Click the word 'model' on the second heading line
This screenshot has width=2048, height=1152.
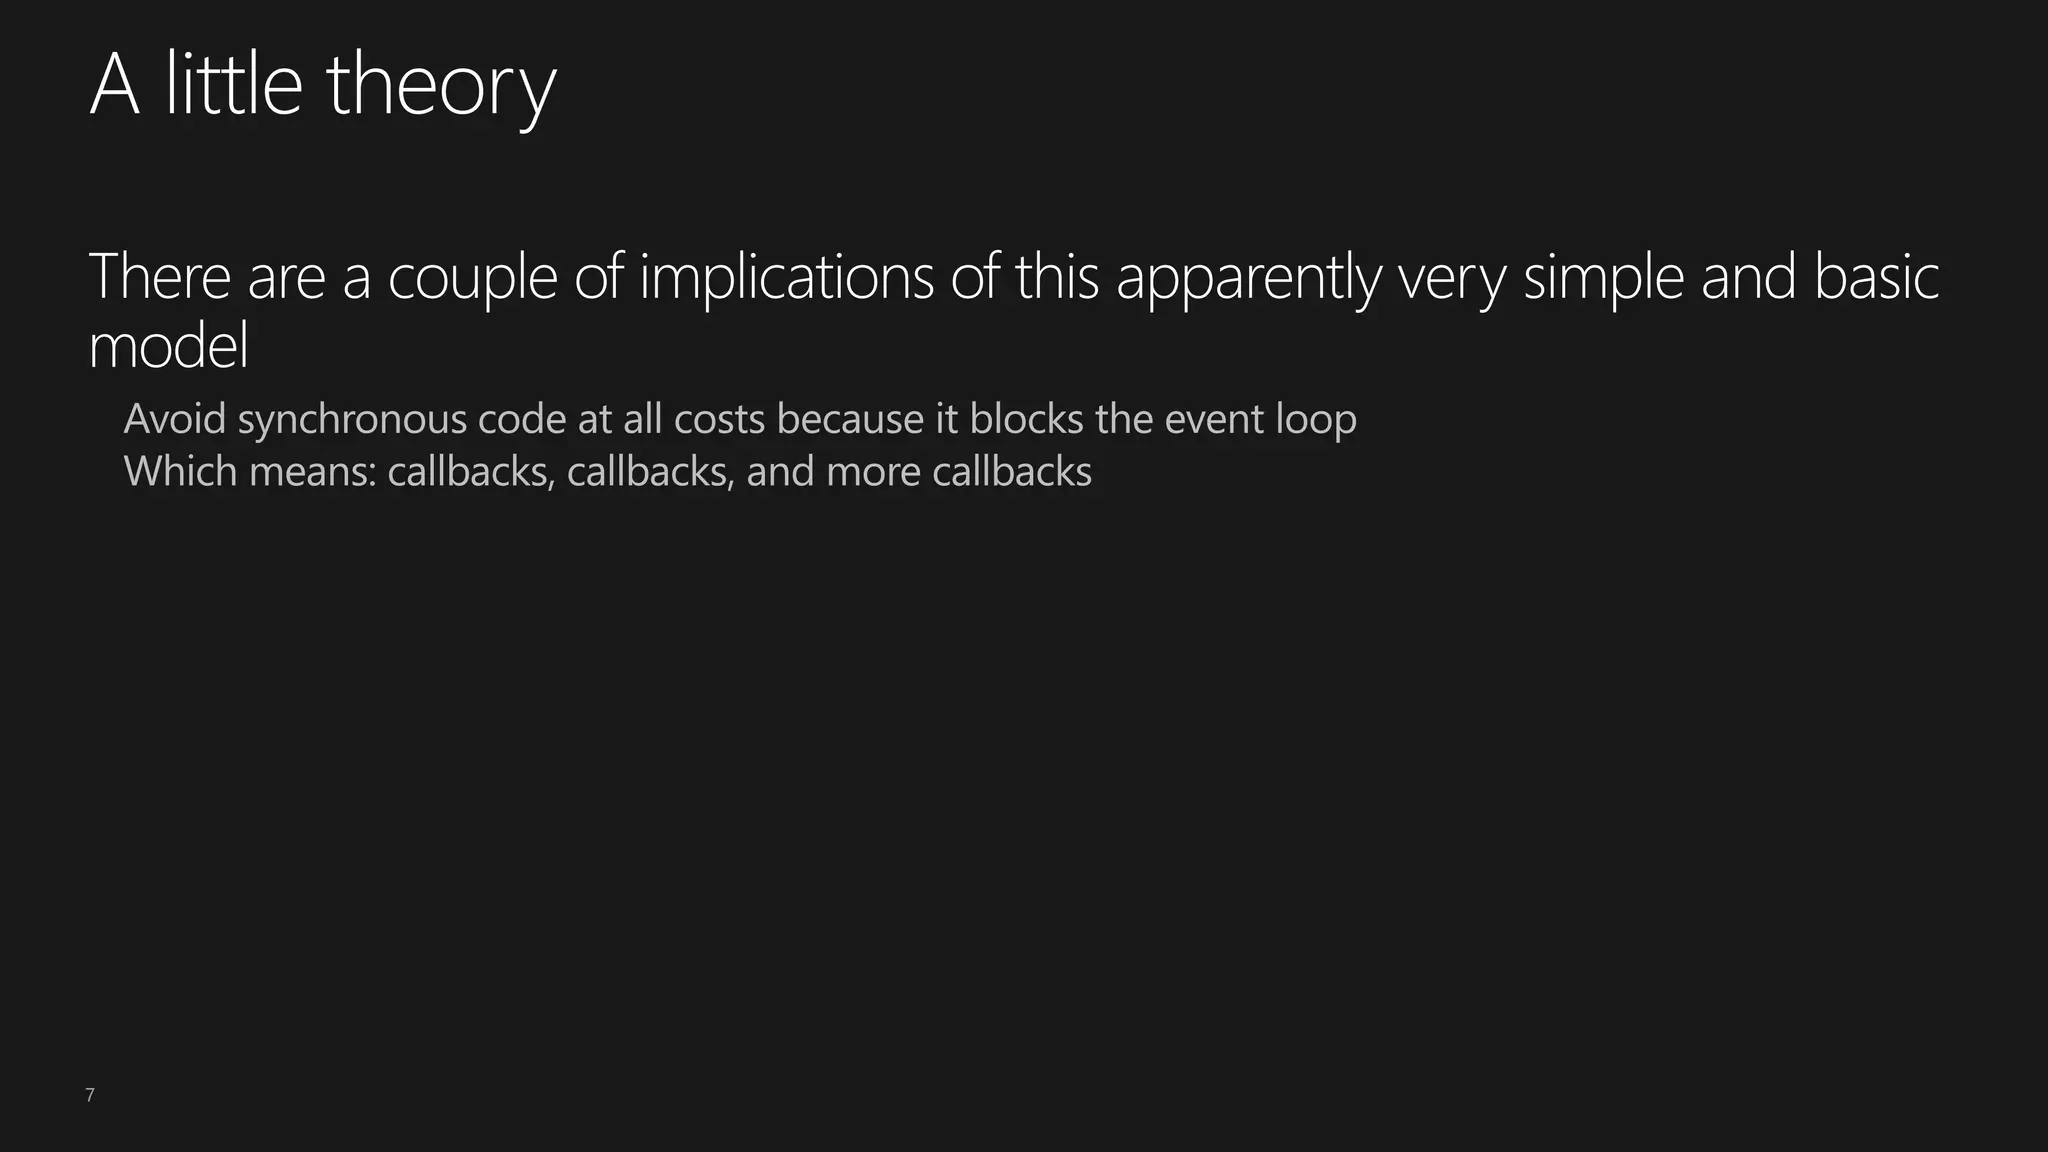click(169, 347)
